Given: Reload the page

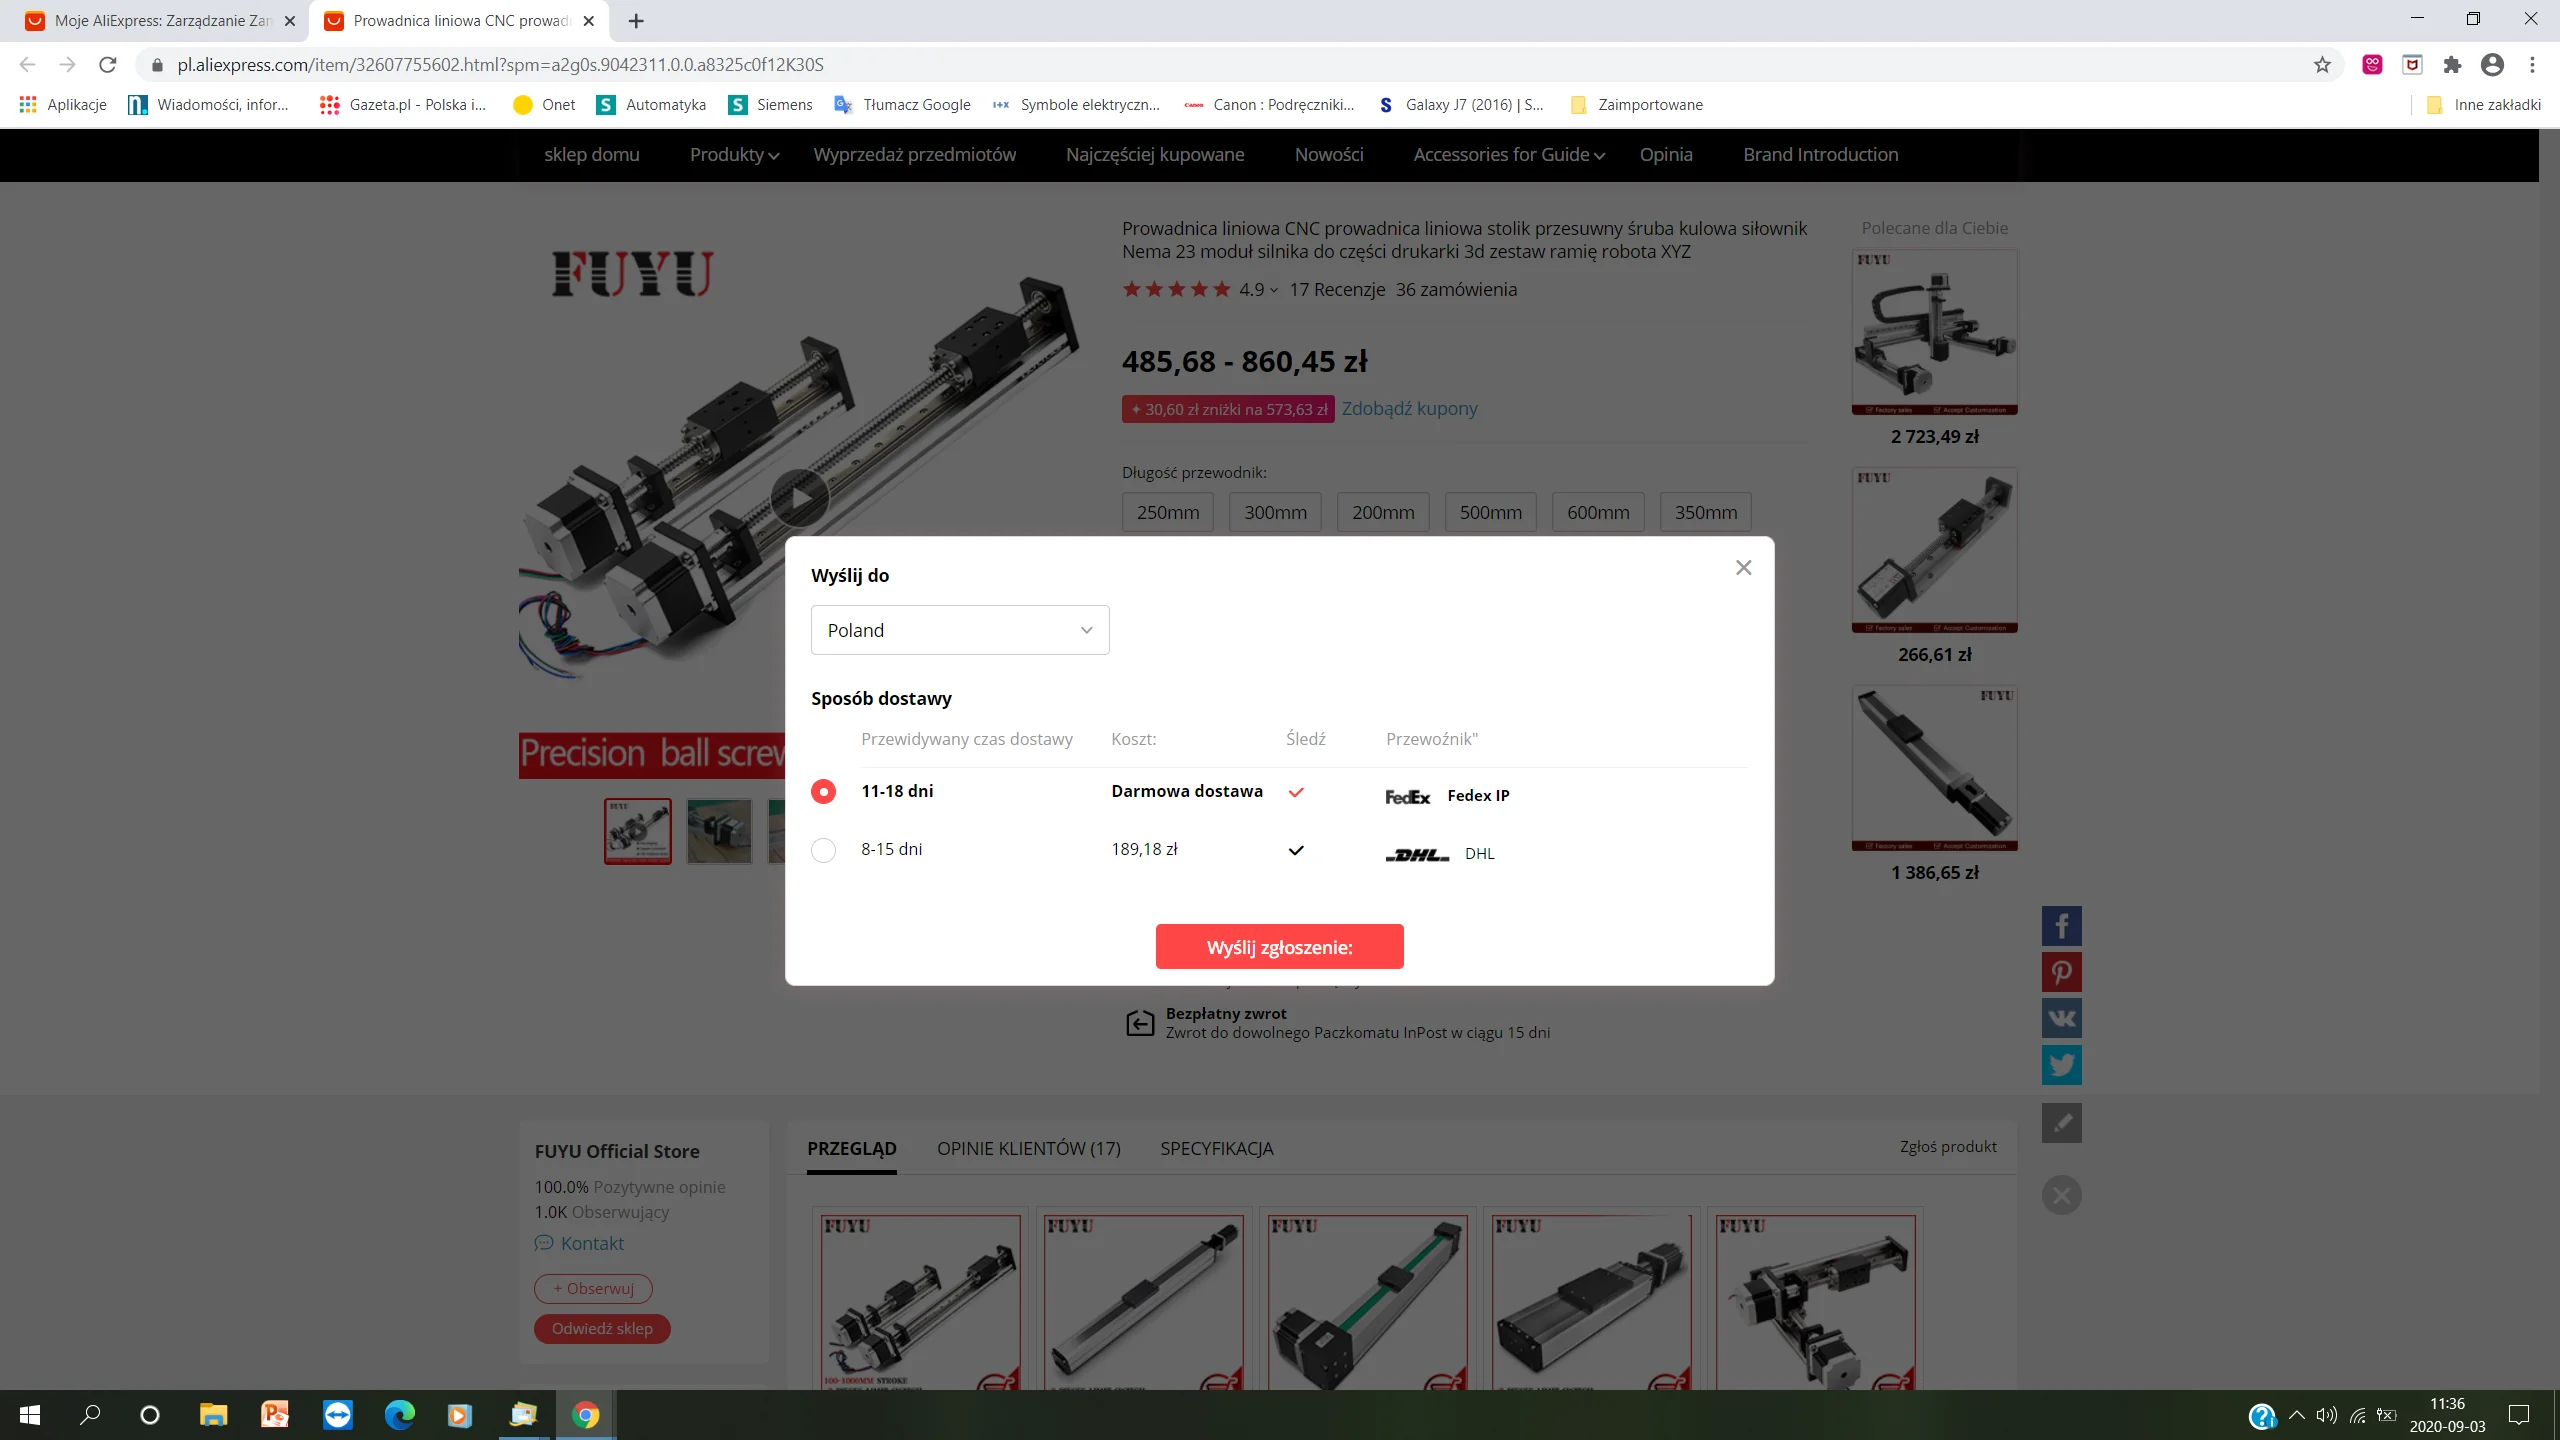Looking at the screenshot, I should (108, 65).
